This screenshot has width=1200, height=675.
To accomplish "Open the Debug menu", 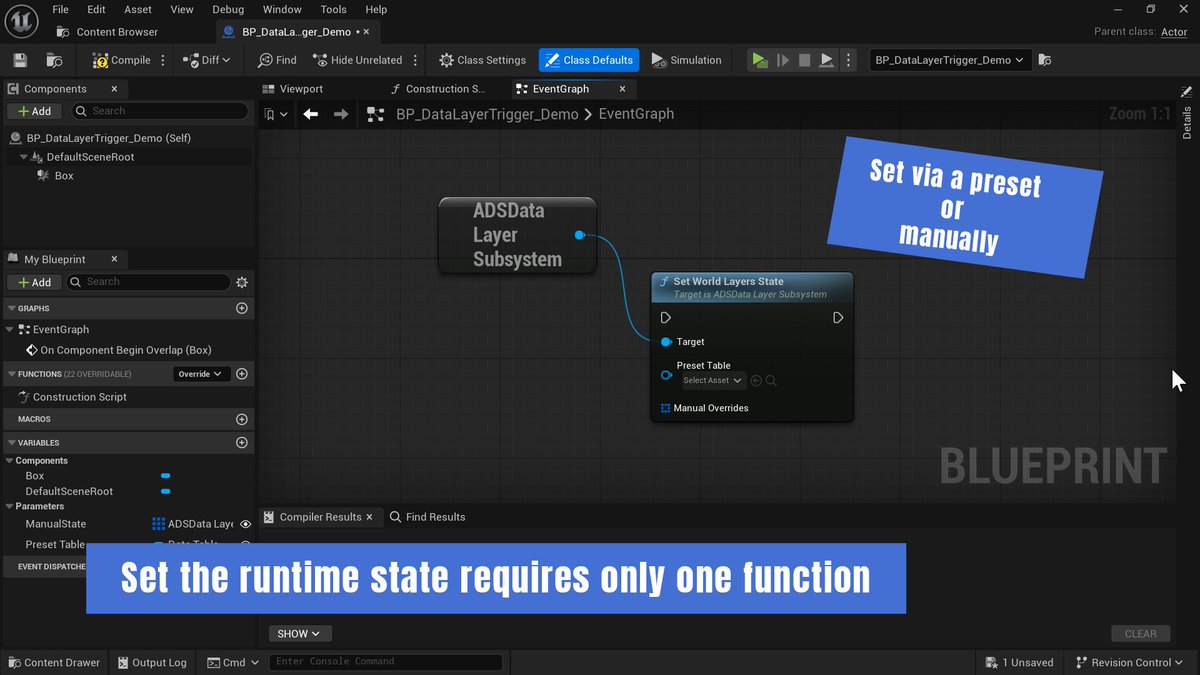I will coord(228,9).
